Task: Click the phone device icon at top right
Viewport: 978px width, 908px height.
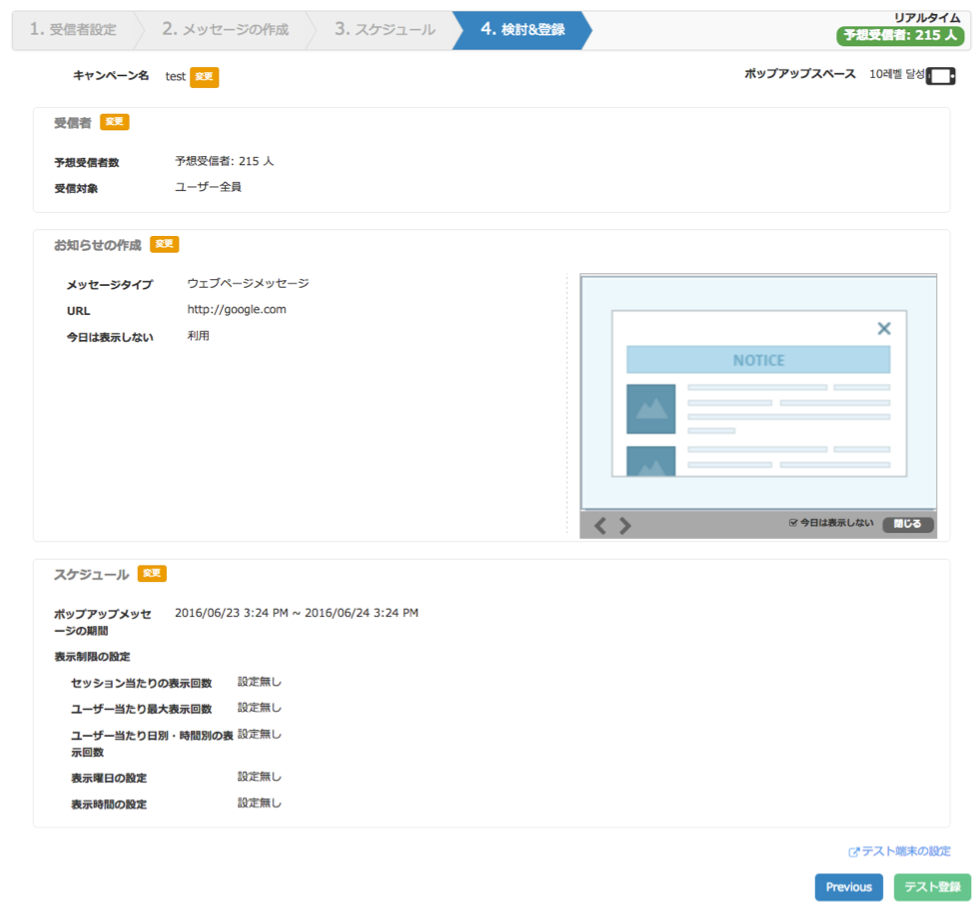Action: [940, 76]
